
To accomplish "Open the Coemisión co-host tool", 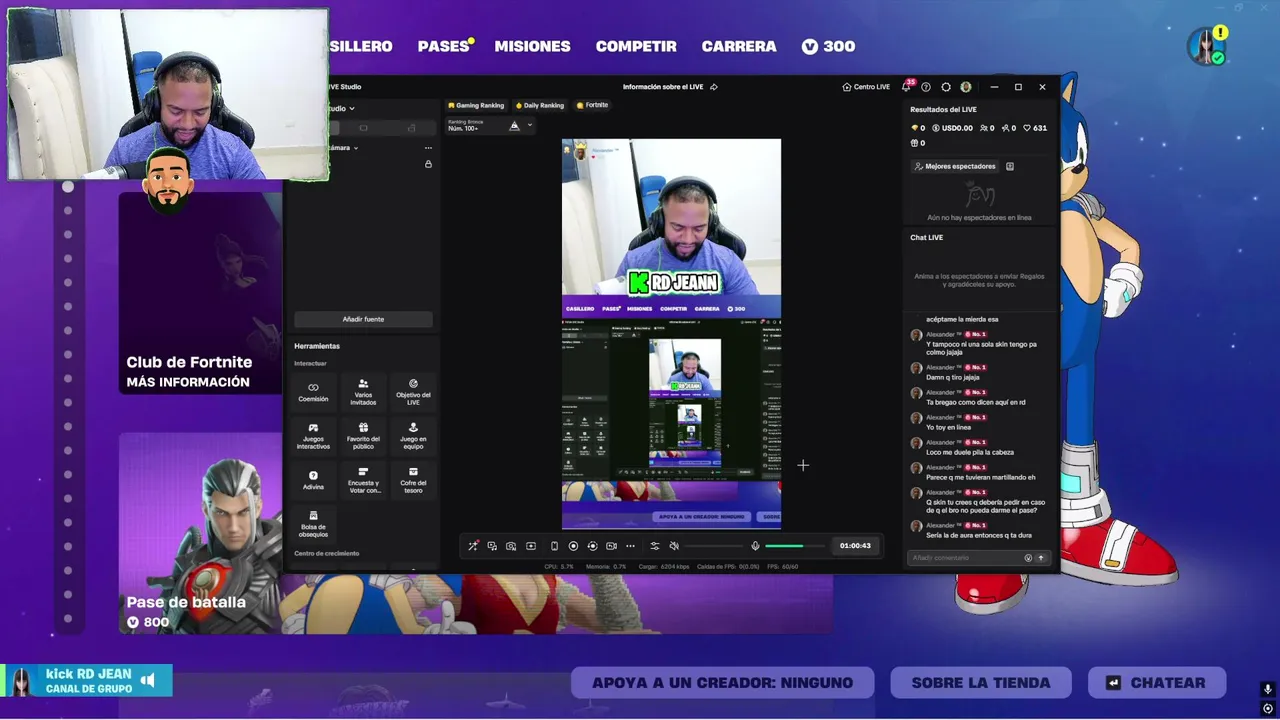I will [313, 391].
